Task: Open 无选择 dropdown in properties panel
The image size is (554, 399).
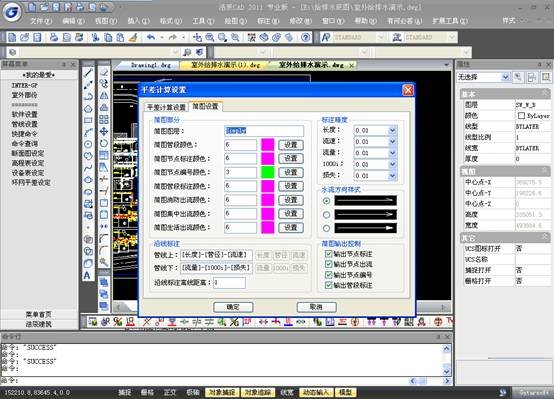Action: [x=505, y=77]
